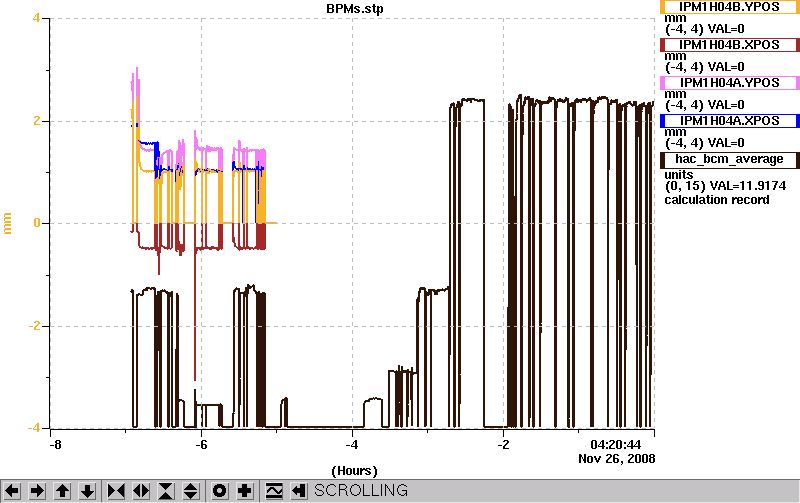
Task: Click the Nov 26, 2008 date label
Action: tap(616, 458)
